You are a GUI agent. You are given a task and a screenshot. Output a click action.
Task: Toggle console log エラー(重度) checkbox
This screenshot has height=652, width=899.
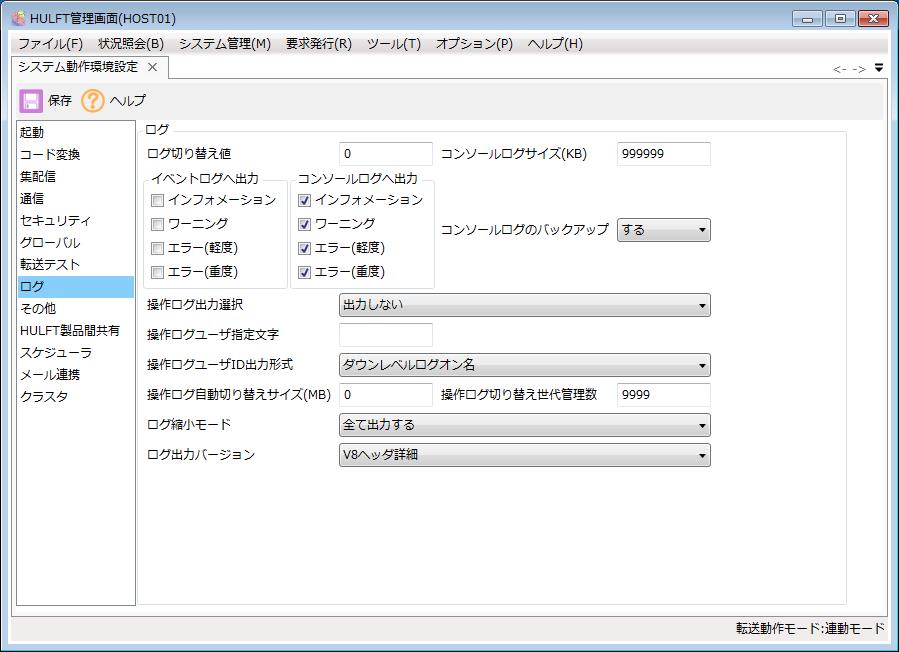click(x=305, y=272)
